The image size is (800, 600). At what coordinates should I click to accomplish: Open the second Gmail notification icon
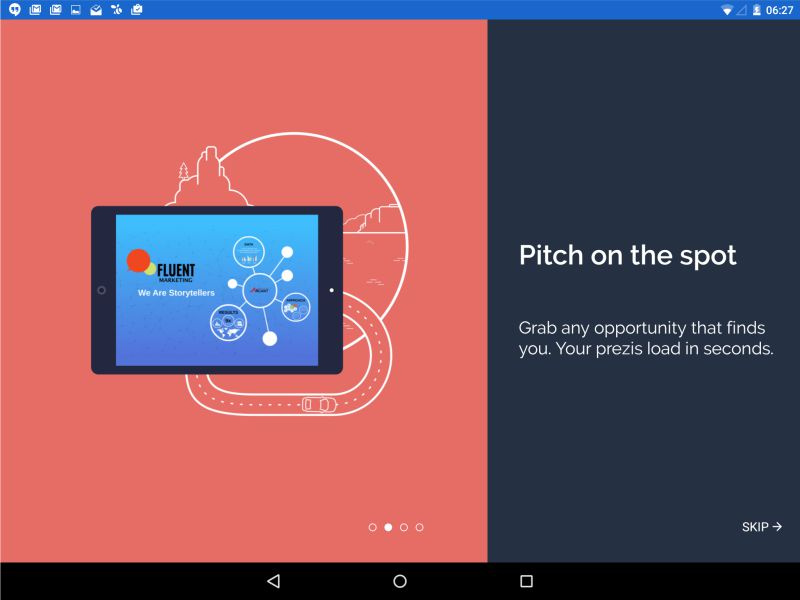(x=56, y=9)
